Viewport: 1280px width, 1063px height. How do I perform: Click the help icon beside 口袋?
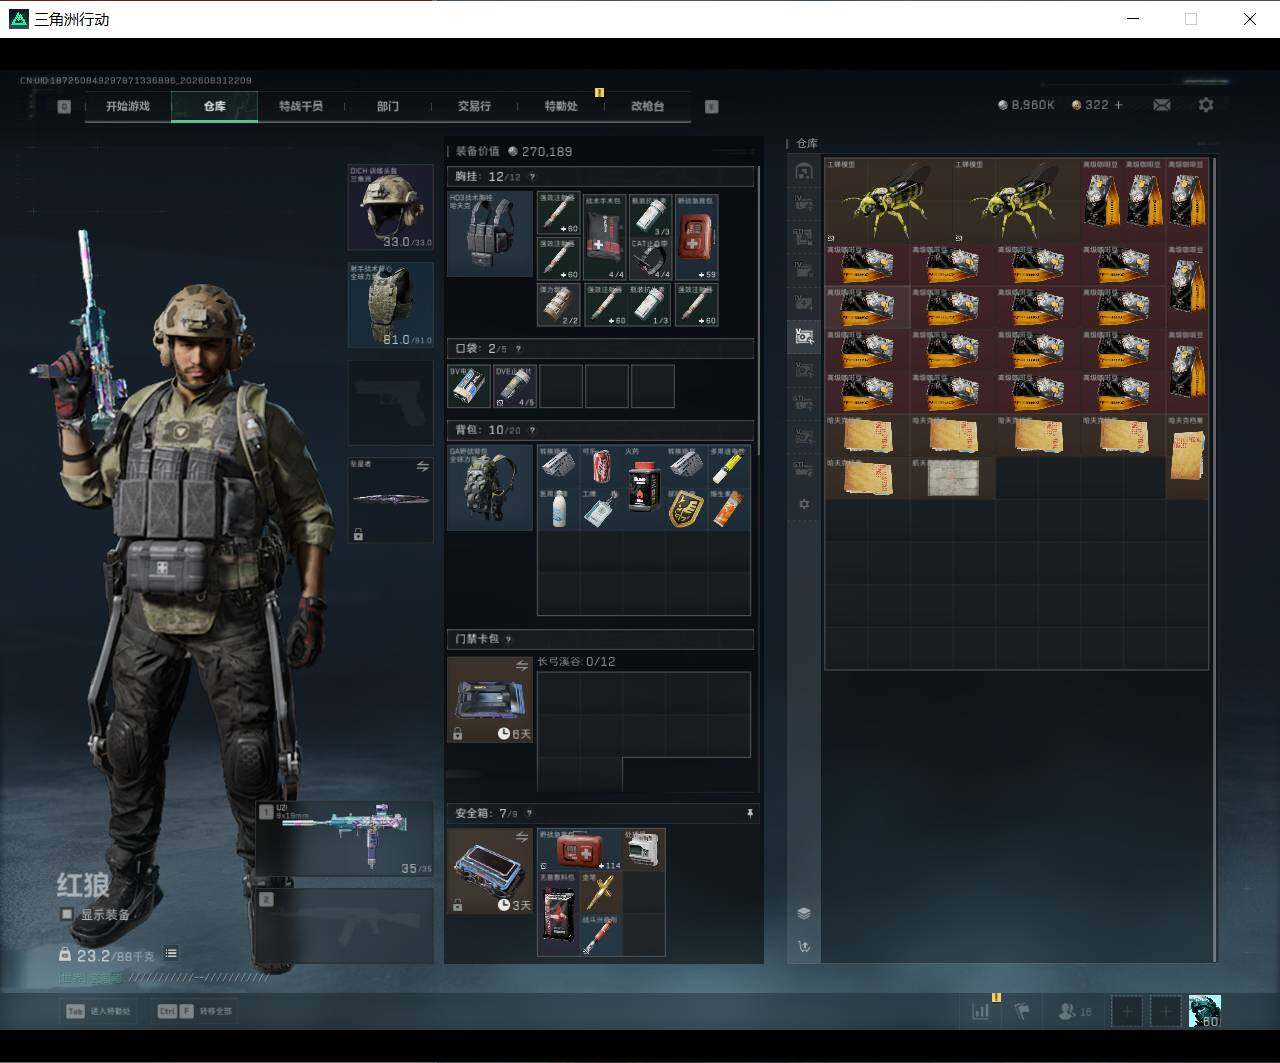coord(517,349)
